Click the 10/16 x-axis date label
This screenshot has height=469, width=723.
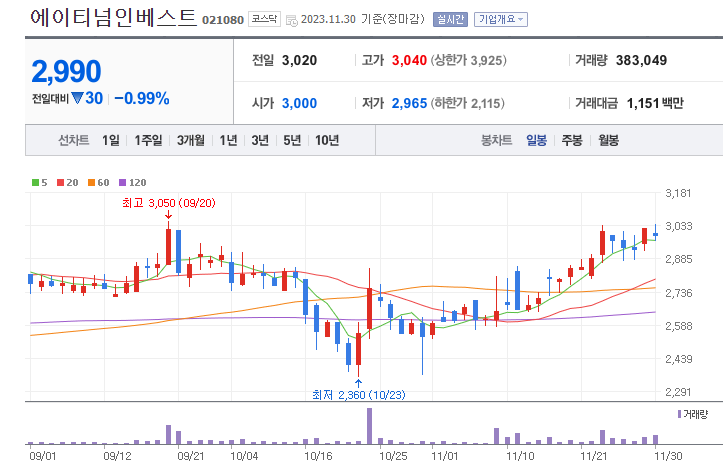[x=318, y=457]
